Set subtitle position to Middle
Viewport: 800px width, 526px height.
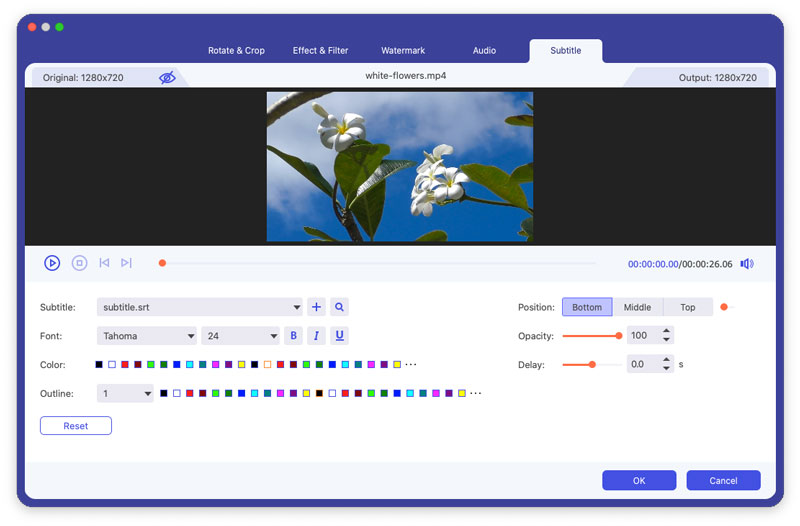(637, 307)
